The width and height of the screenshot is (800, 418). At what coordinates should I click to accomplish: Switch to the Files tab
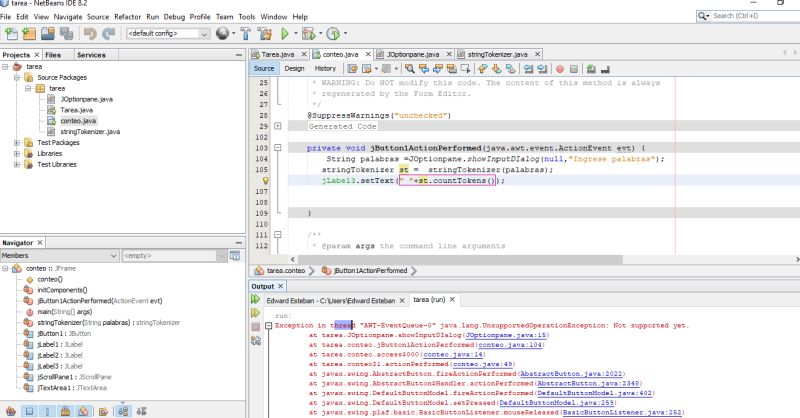[53, 55]
